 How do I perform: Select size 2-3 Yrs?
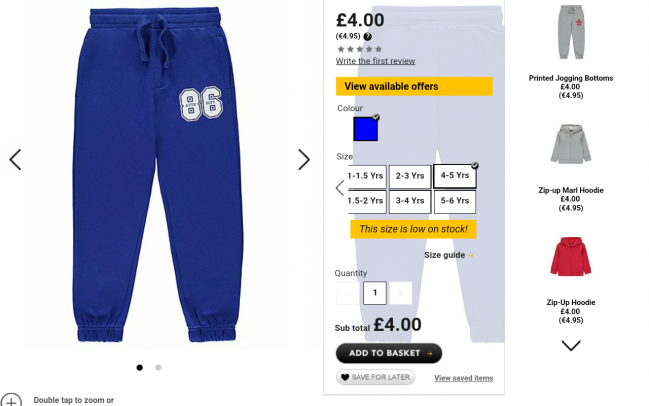[410, 176]
